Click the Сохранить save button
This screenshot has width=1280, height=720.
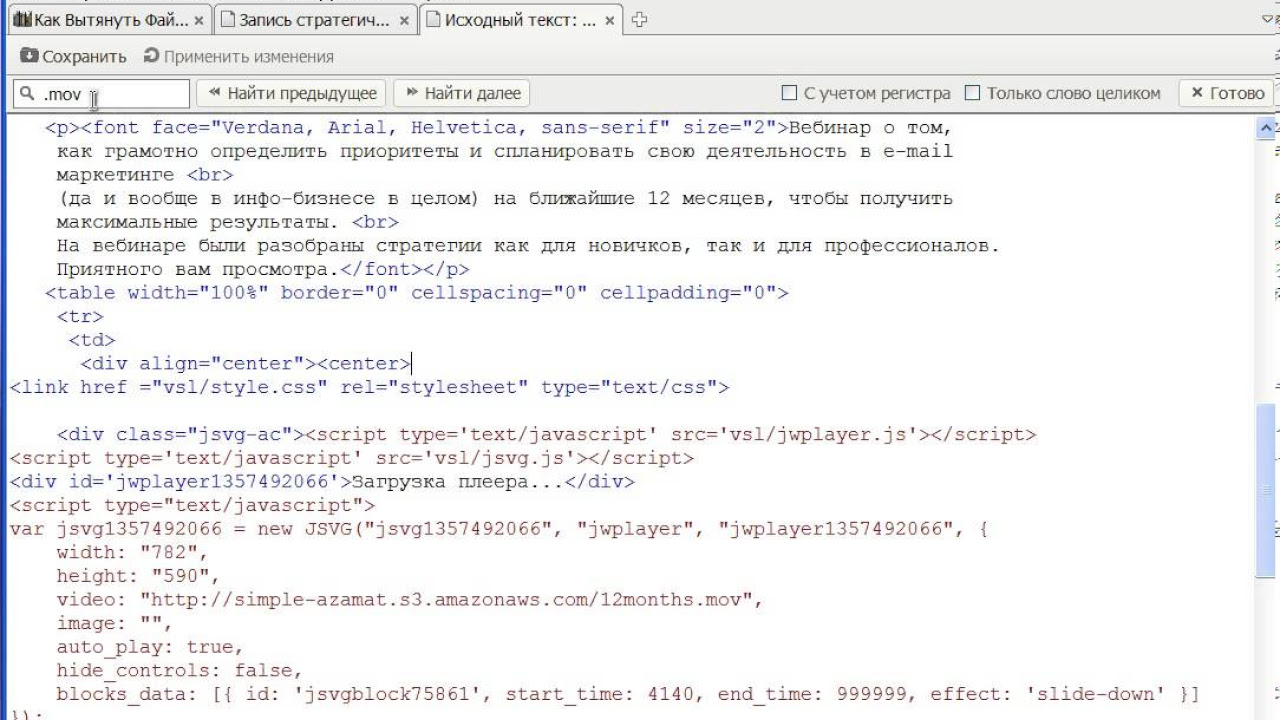74,57
